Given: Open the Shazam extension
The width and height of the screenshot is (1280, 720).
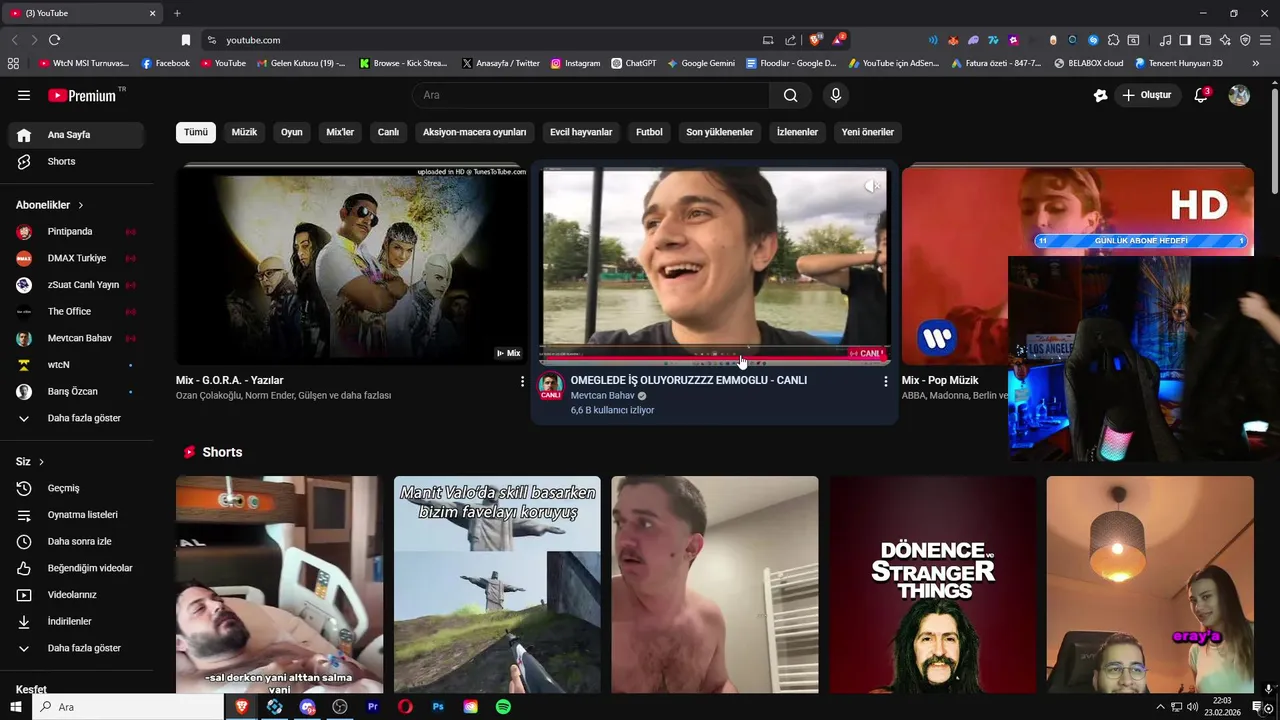Looking at the screenshot, I should point(1093,40).
